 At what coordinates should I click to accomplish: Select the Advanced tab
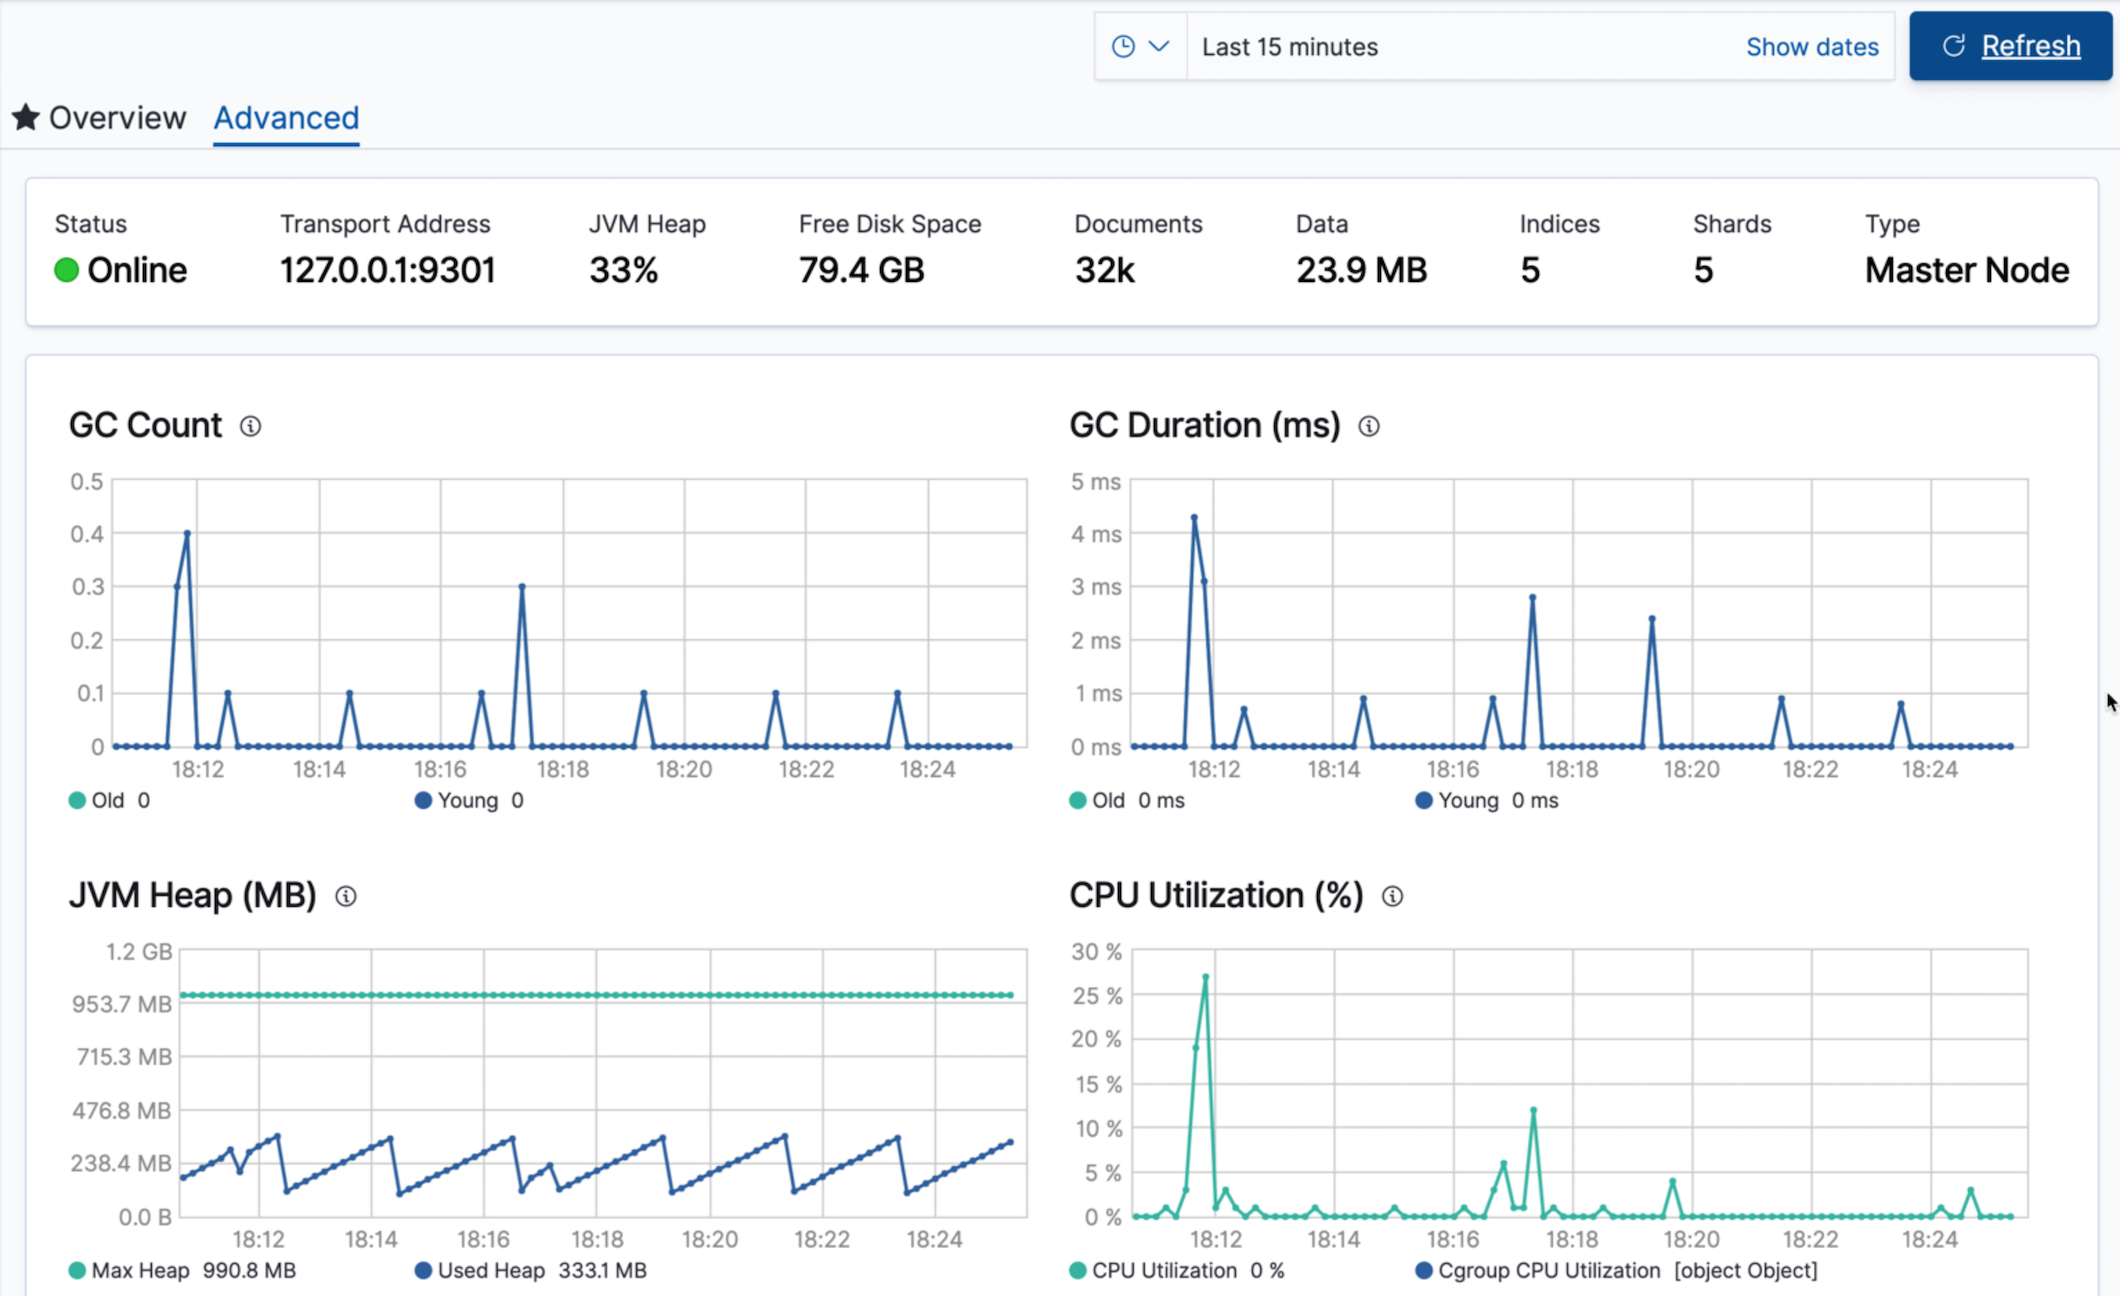285,117
